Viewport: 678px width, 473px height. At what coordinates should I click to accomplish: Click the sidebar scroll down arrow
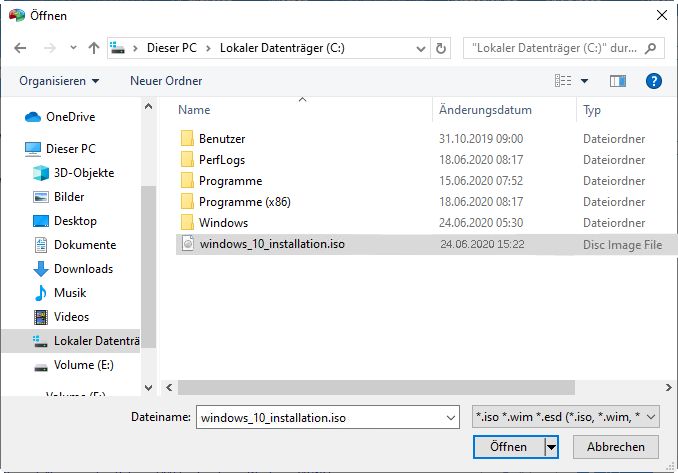click(x=148, y=388)
